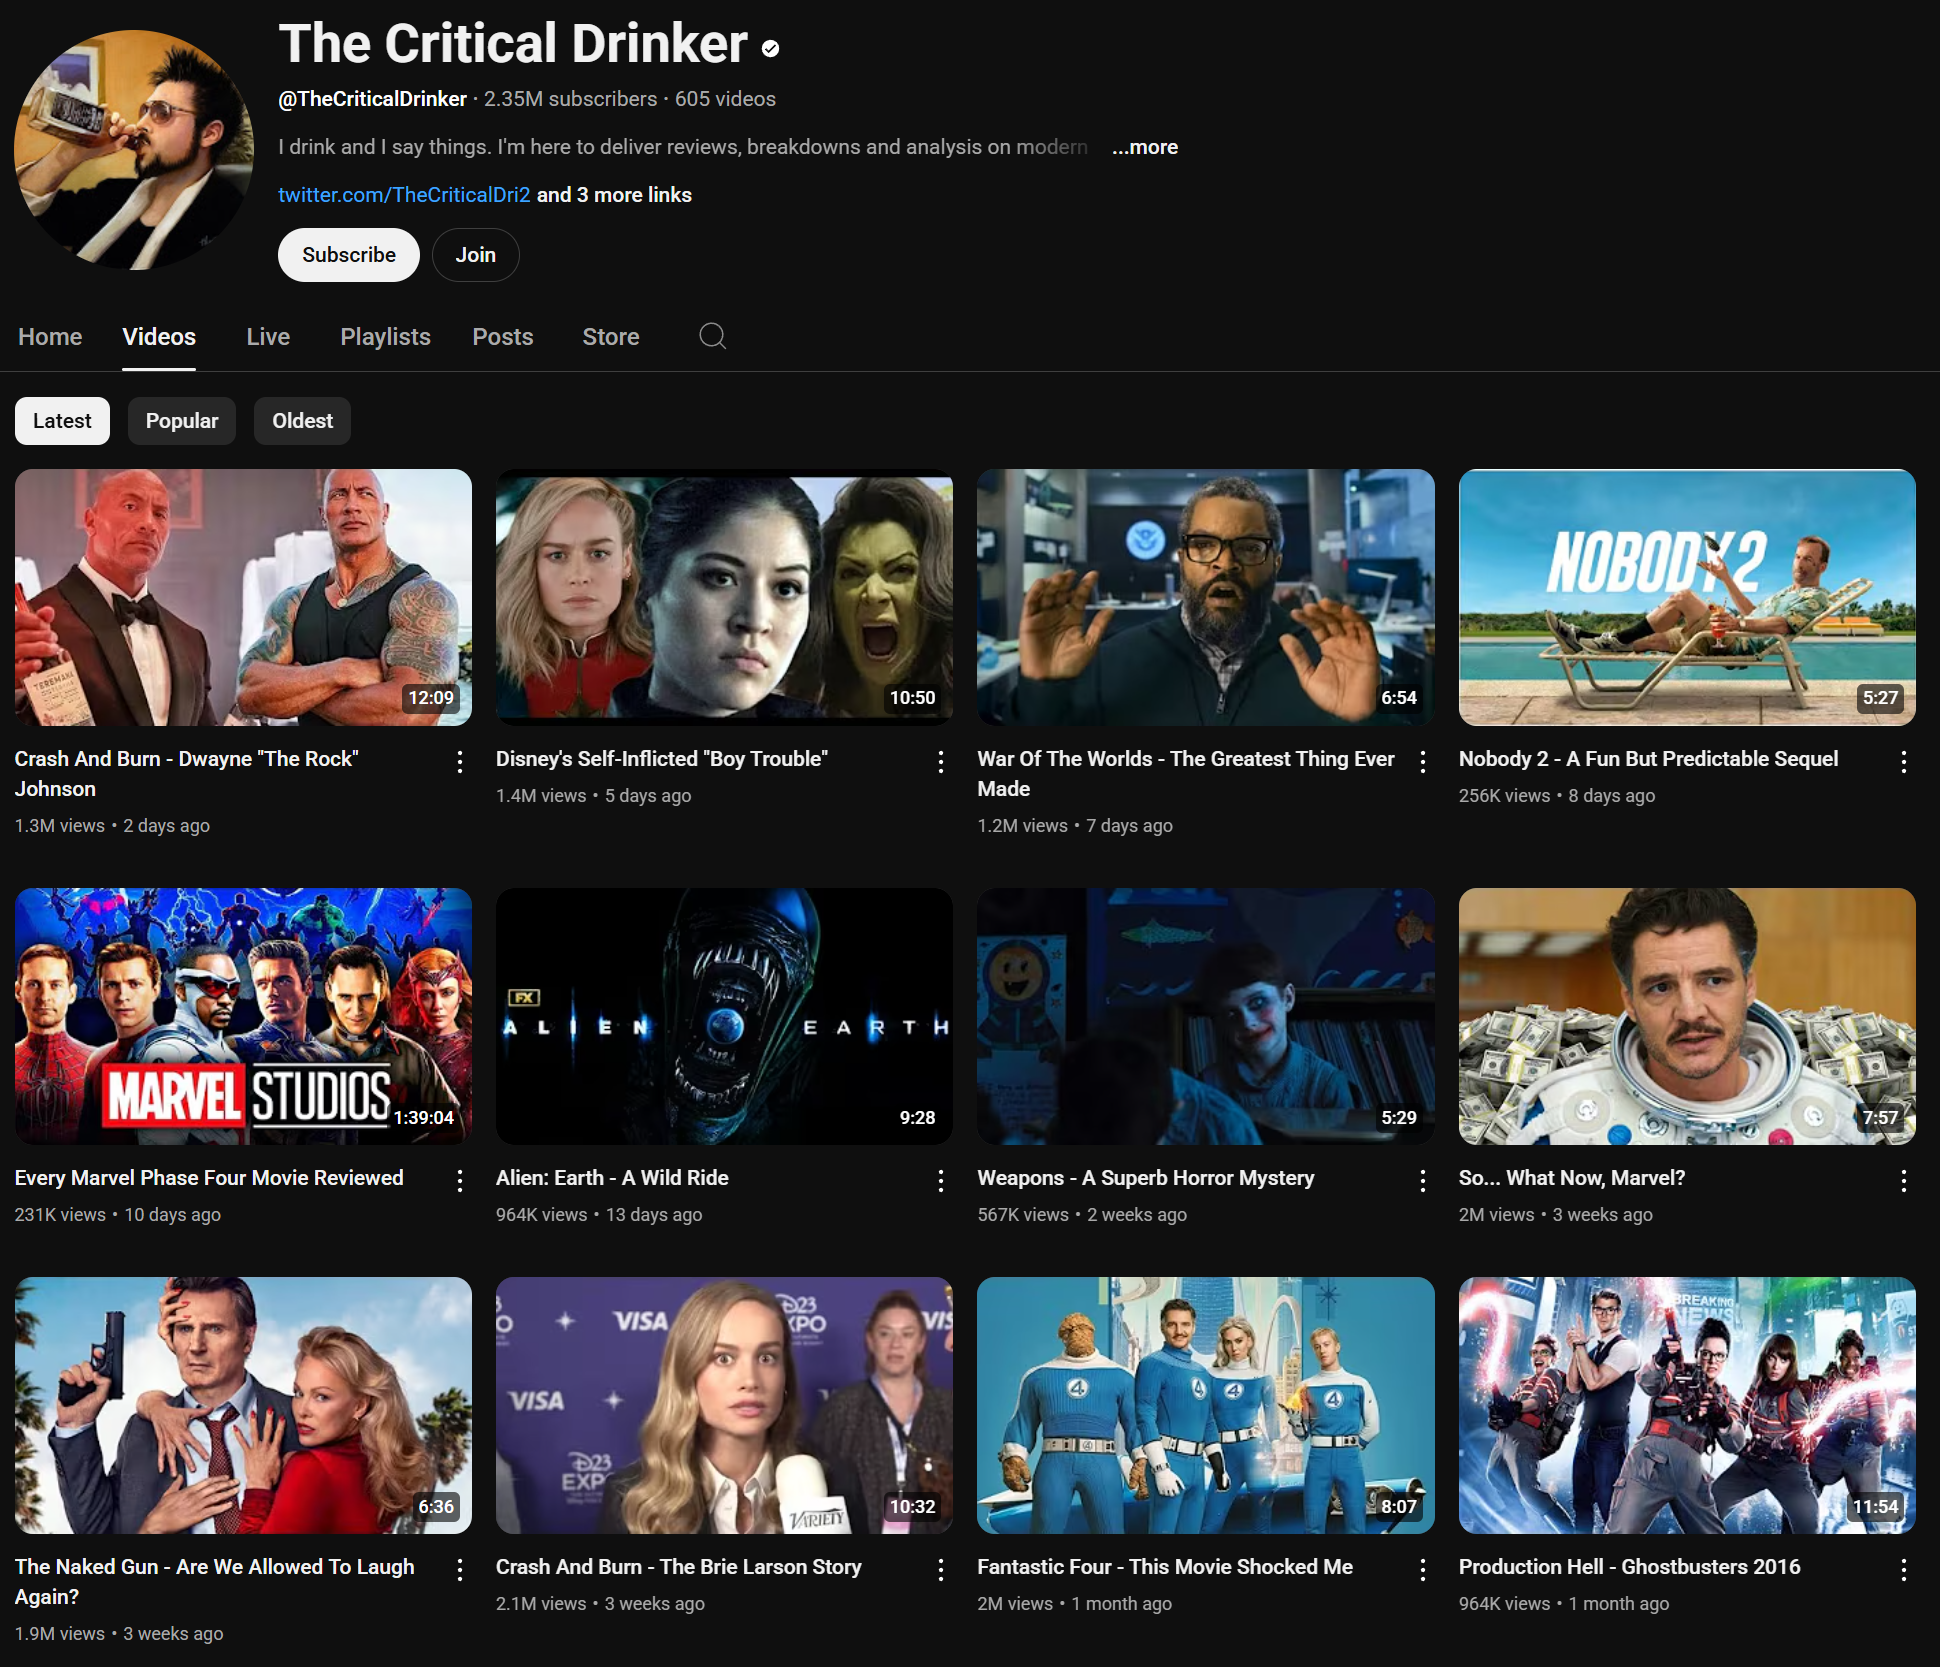
Task: Open options menu for The Naked Gun video
Action: pos(459,1570)
